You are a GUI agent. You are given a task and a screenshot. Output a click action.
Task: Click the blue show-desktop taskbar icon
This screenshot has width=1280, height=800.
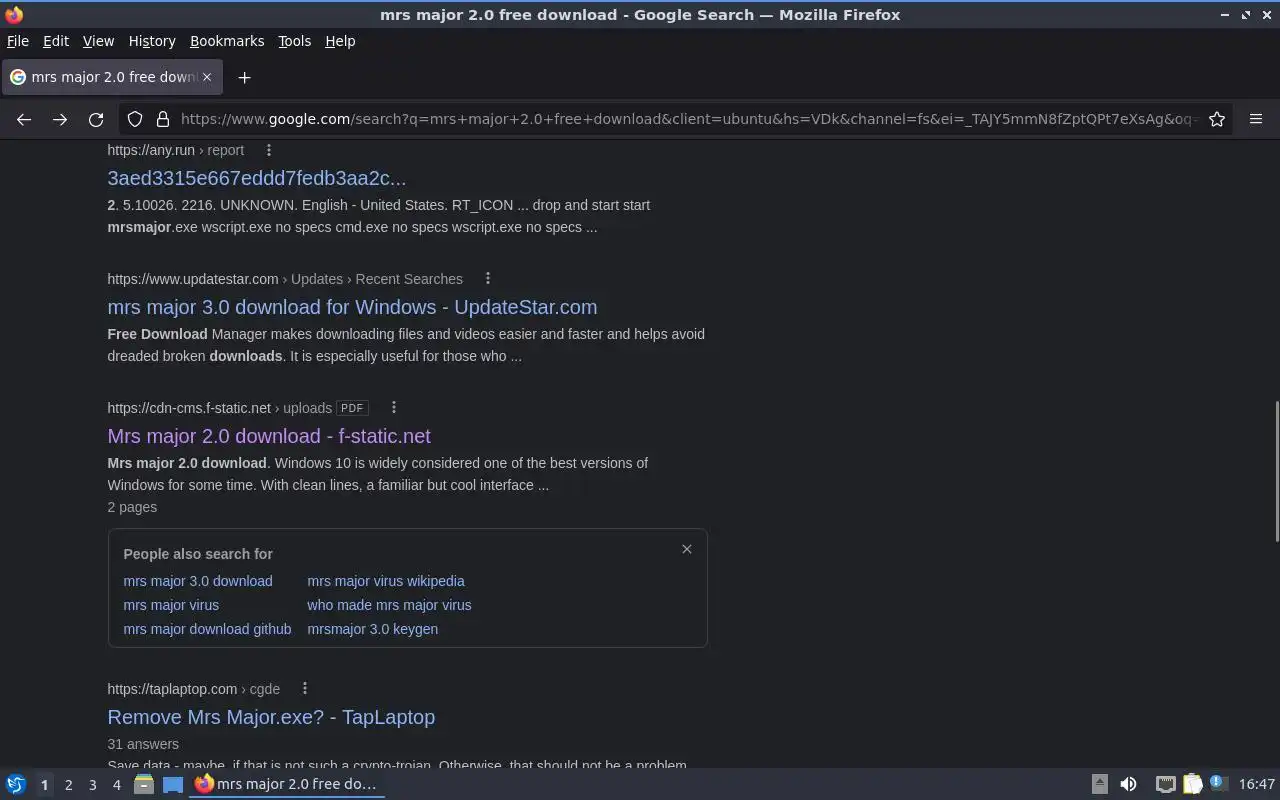[173, 784]
